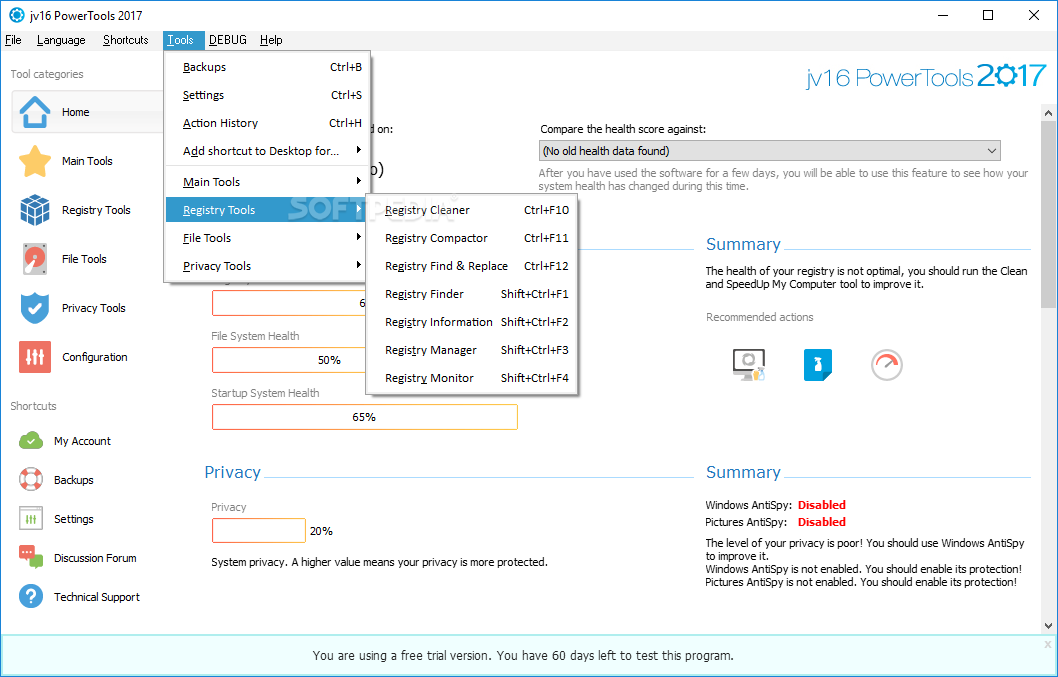Click the vertical scrollbar down arrow

[x=1048, y=626]
